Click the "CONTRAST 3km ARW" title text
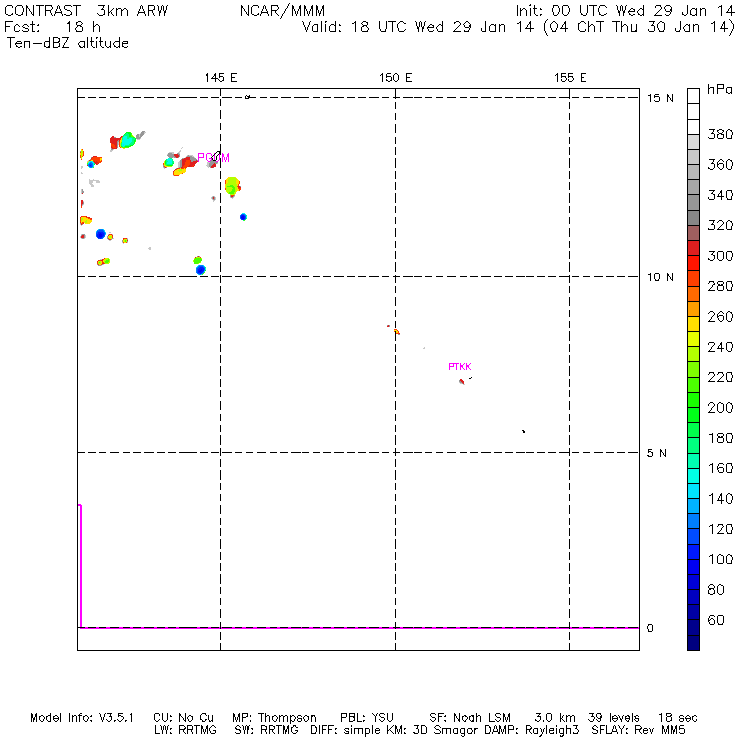 click(x=86, y=11)
